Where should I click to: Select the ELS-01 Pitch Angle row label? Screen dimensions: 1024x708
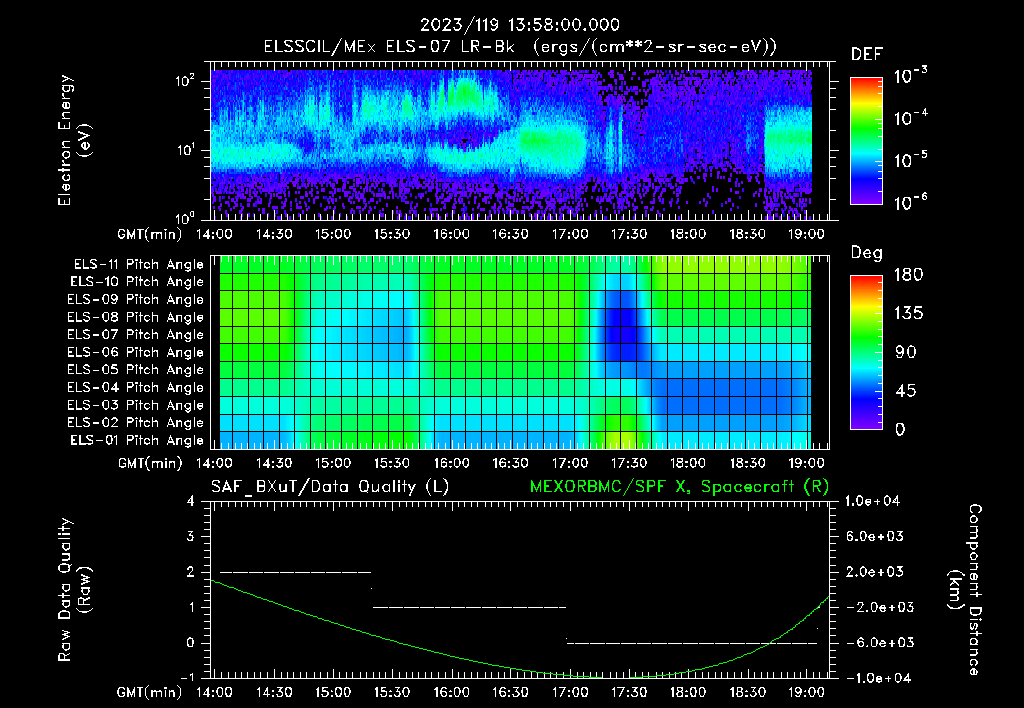click(137, 440)
